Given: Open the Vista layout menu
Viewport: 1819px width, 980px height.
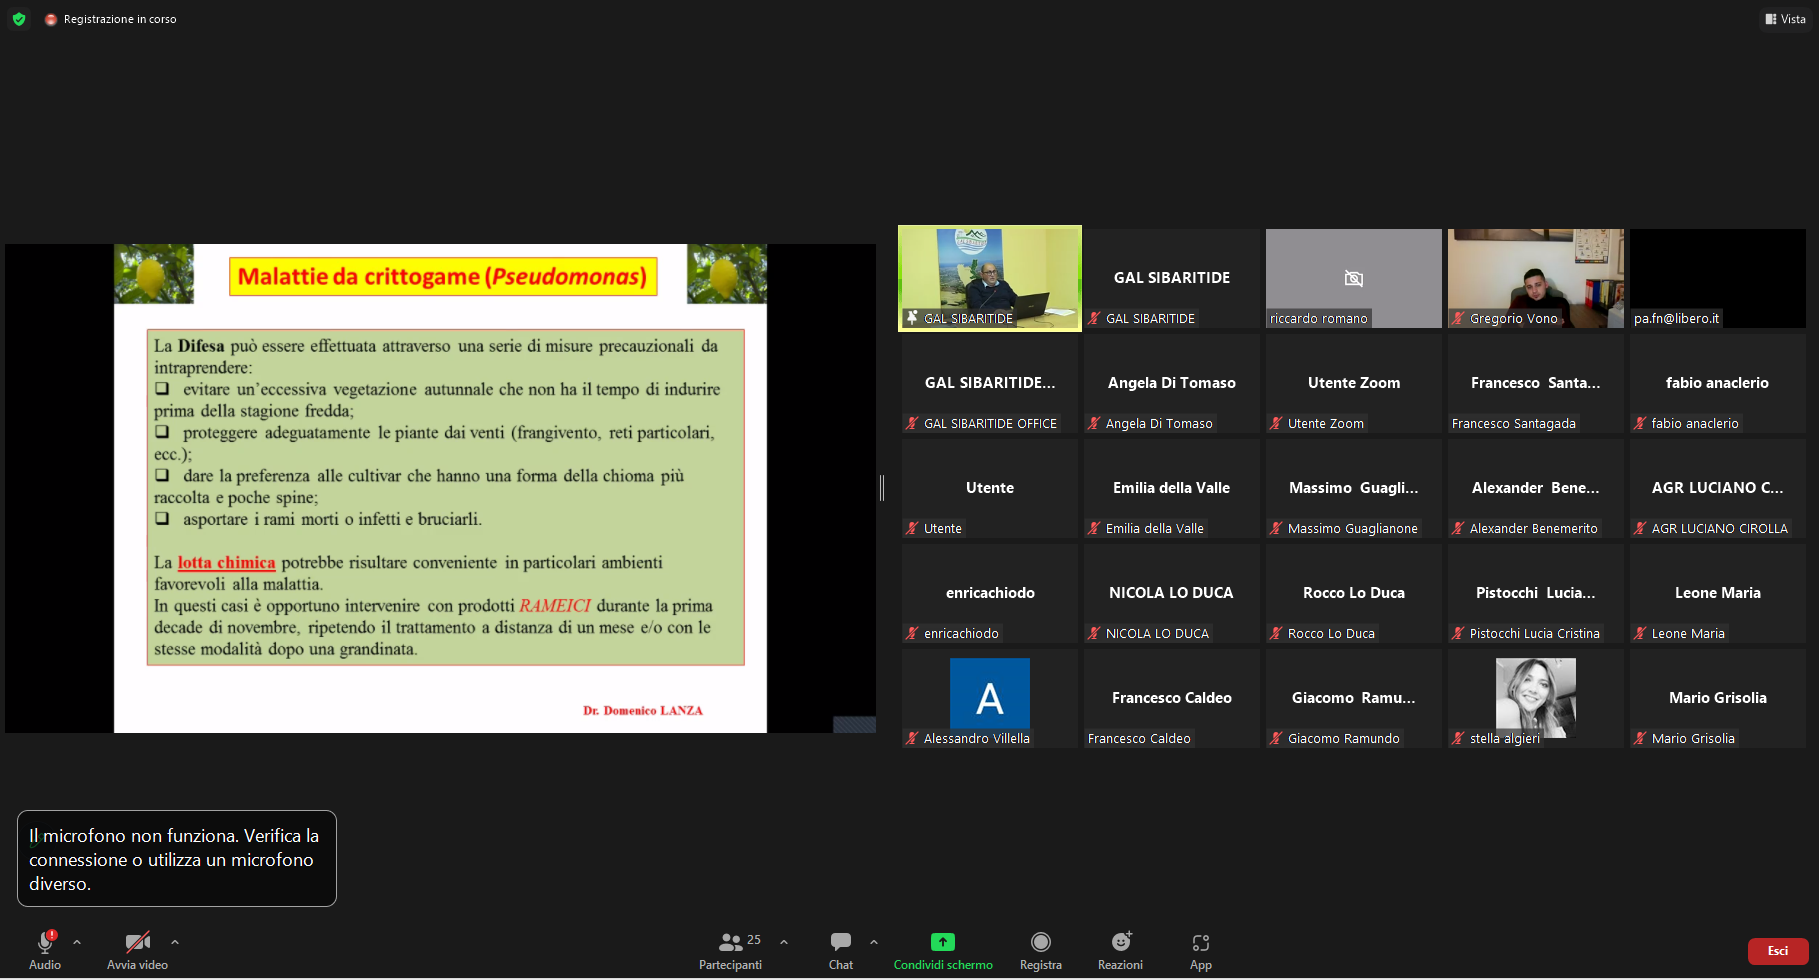Looking at the screenshot, I should [x=1786, y=19].
